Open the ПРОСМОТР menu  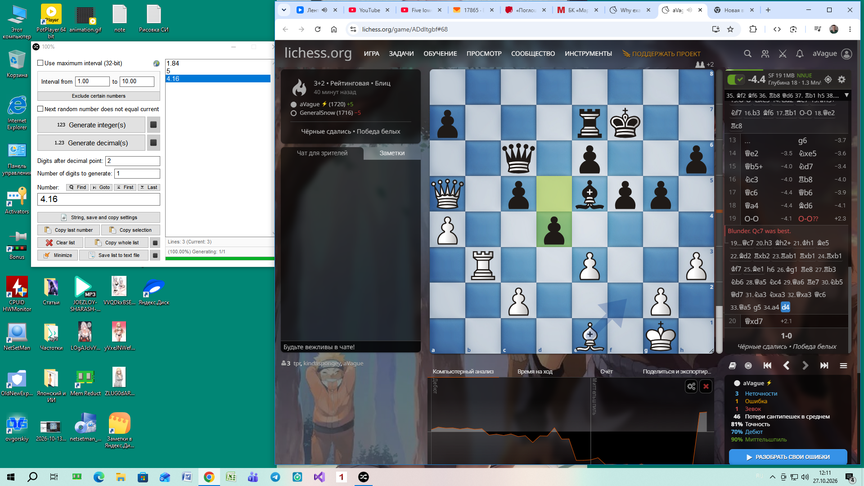pos(484,53)
